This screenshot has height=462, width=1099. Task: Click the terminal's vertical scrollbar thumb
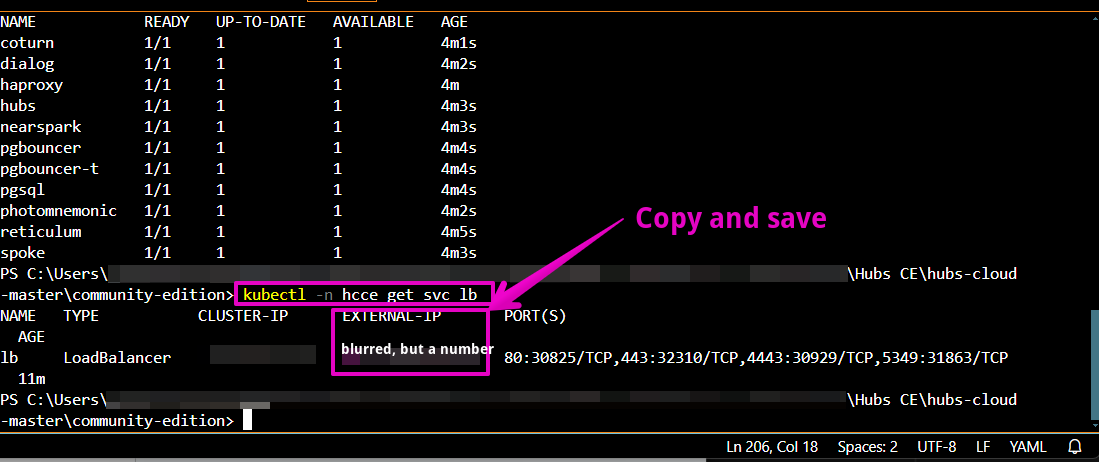pos(1094,366)
